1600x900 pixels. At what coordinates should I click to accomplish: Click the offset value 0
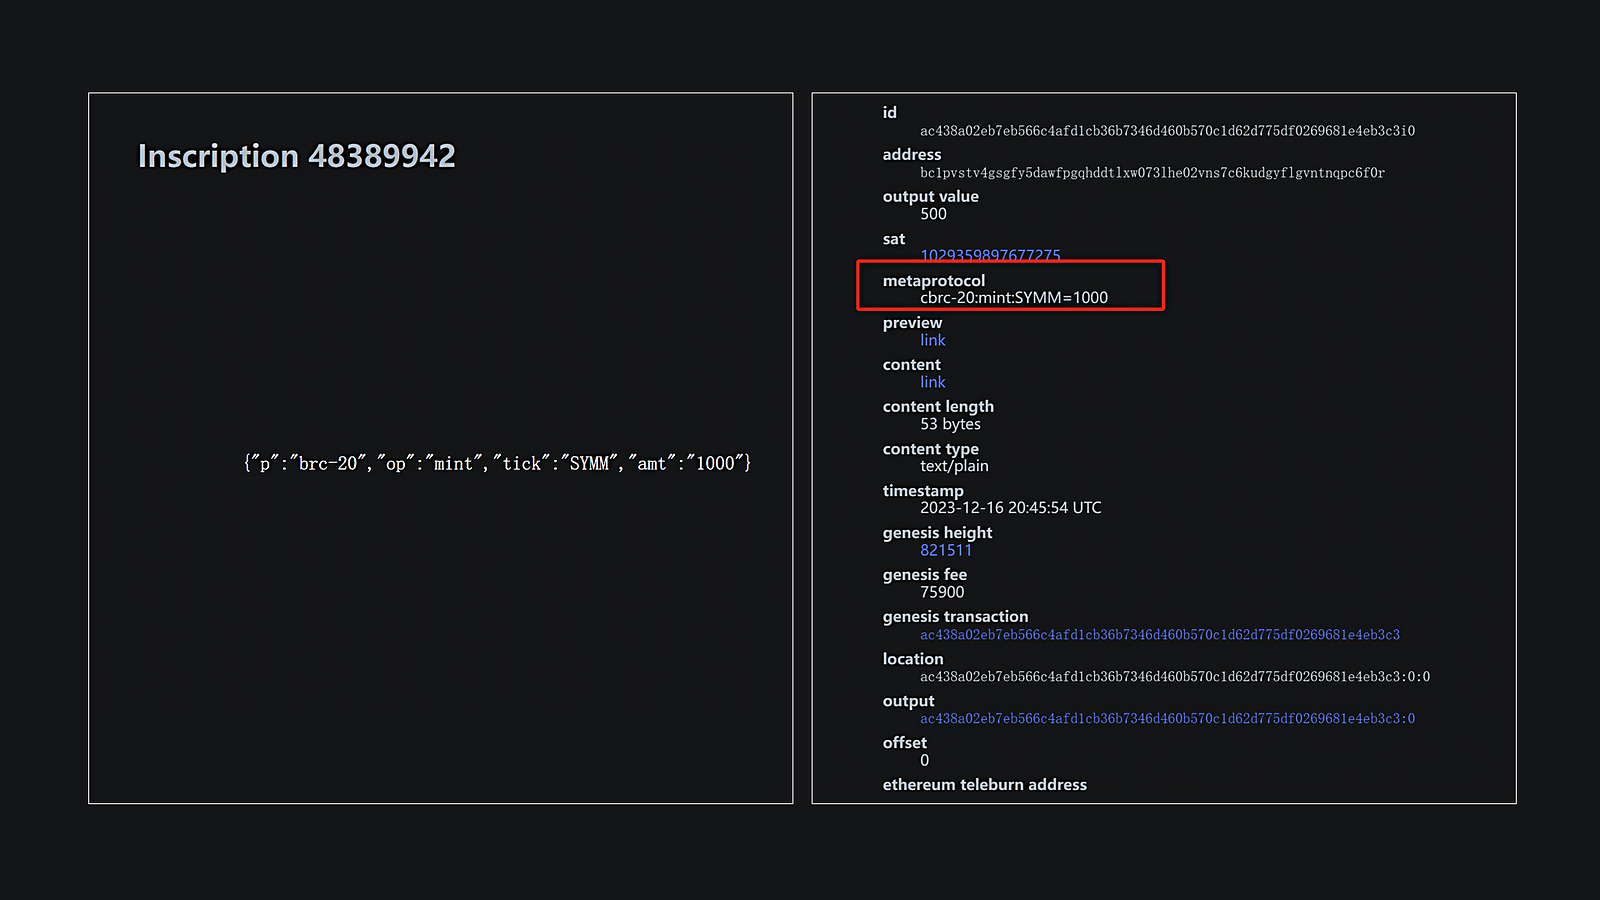point(924,760)
